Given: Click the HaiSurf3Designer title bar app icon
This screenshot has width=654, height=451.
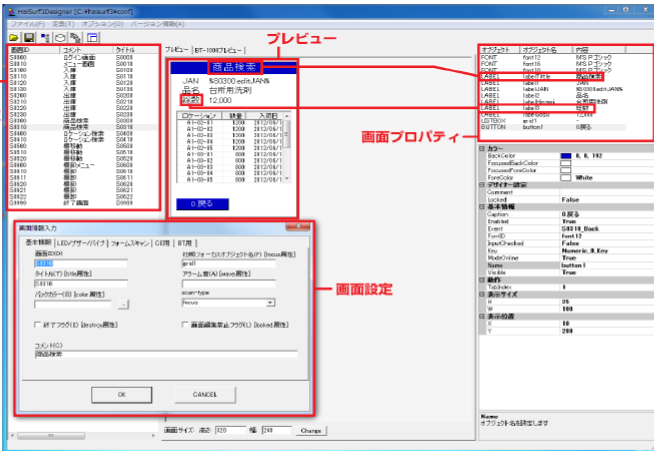Looking at the screenshot, I should point(12,11).
